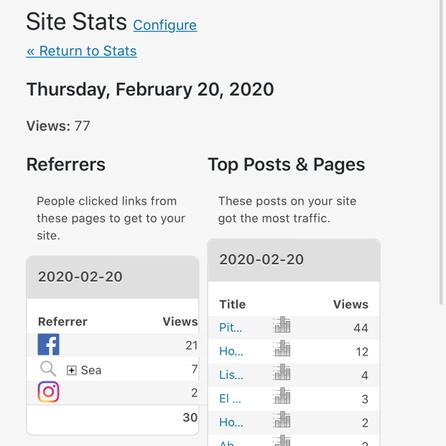Open the Ho... post with 2 views
Image resolution: width=446 pixels, height=446 pixels.
pos(231,422)
